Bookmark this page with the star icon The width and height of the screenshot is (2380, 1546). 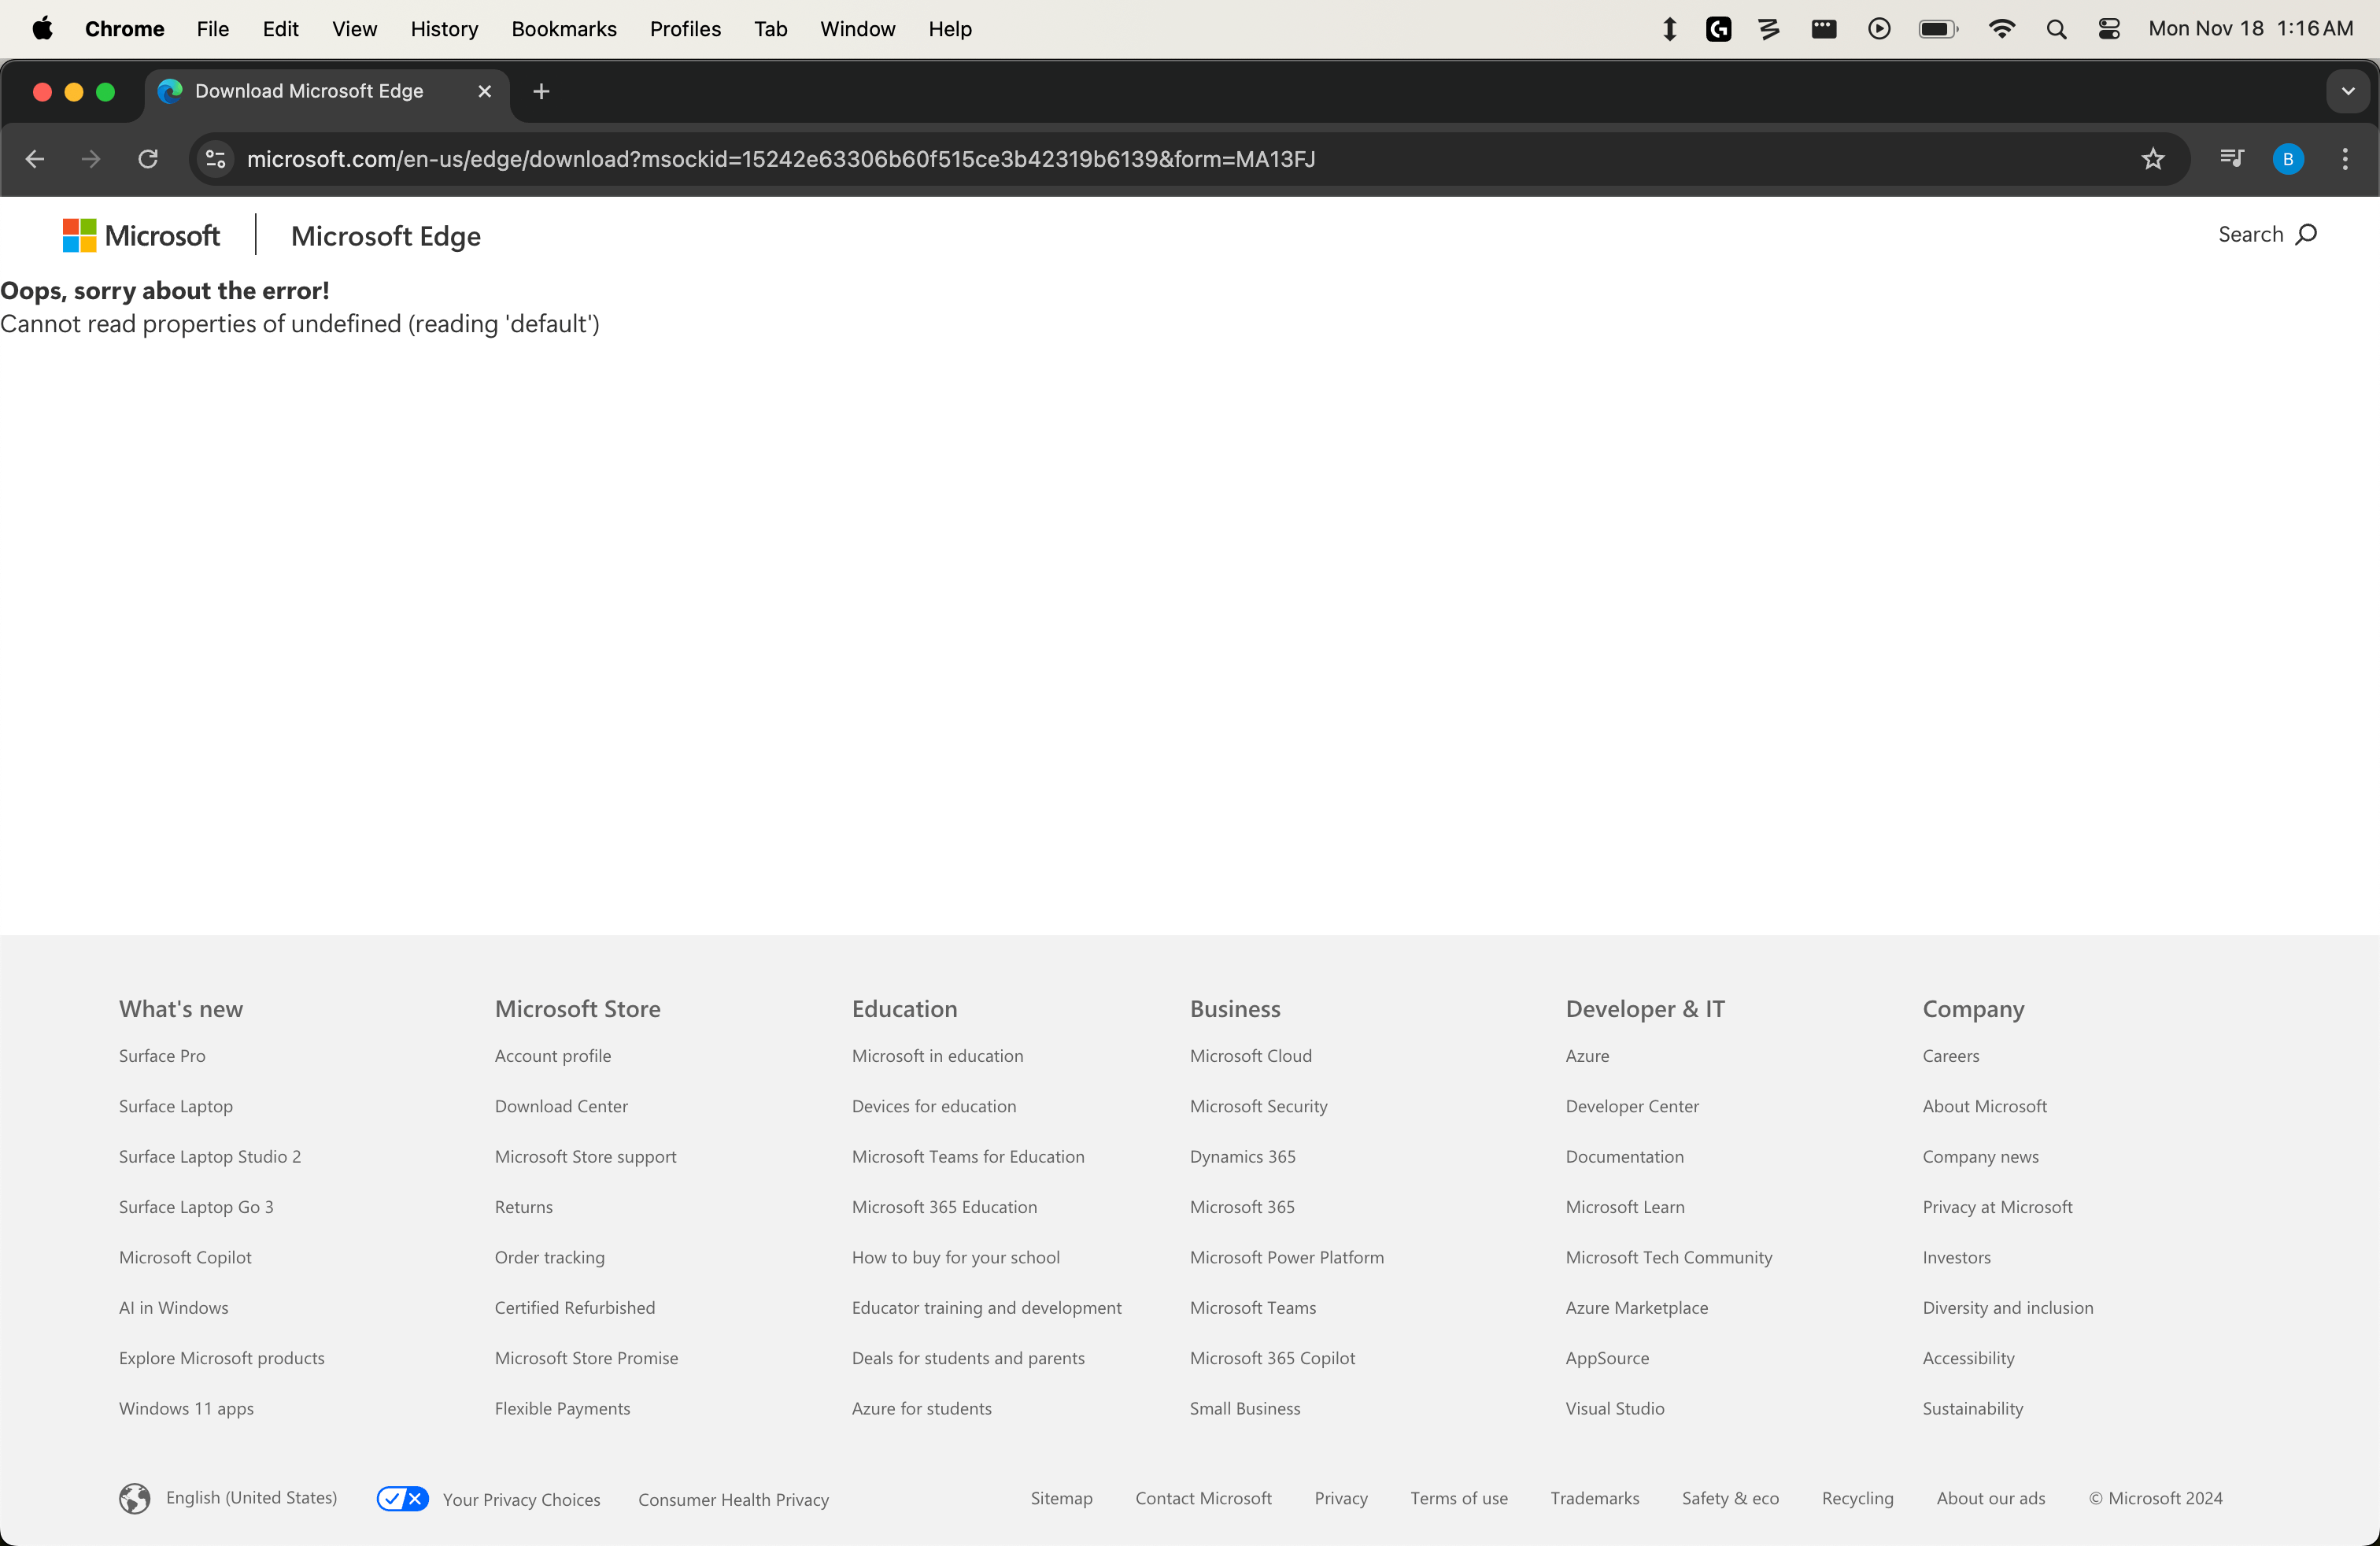[x=2152, y=159]
